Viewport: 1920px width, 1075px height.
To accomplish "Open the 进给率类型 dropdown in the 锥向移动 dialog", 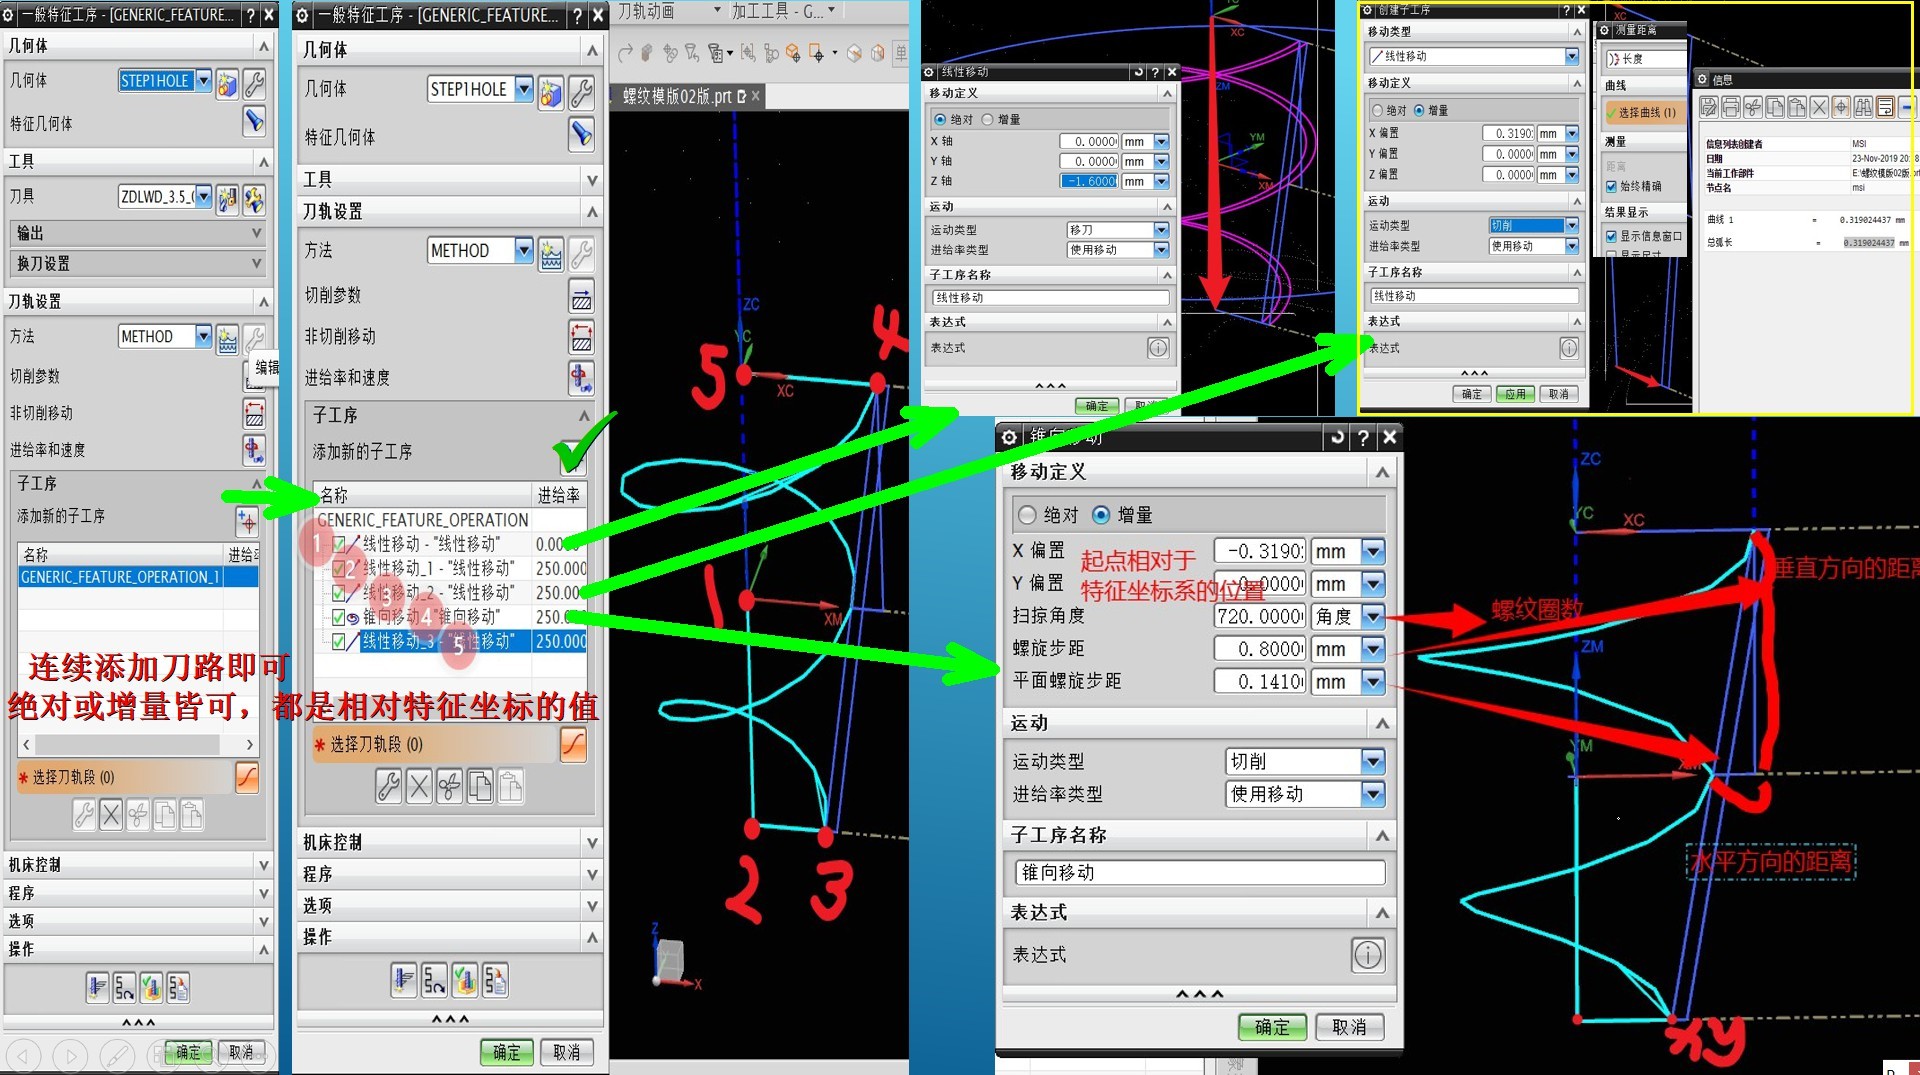I will [1373, 794].
